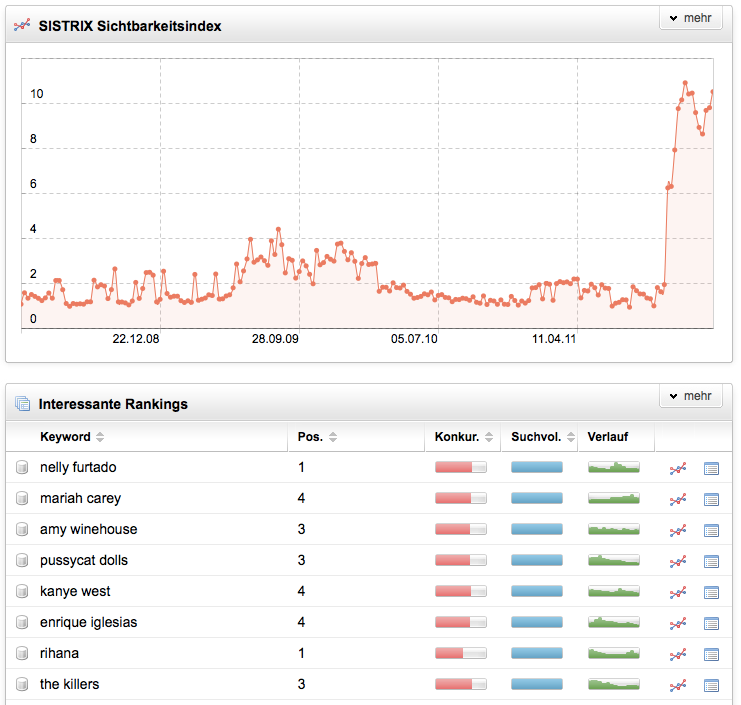The image size is (741, 705).
Task: Click the nelly furtado keyword
Action: (78, 467)
